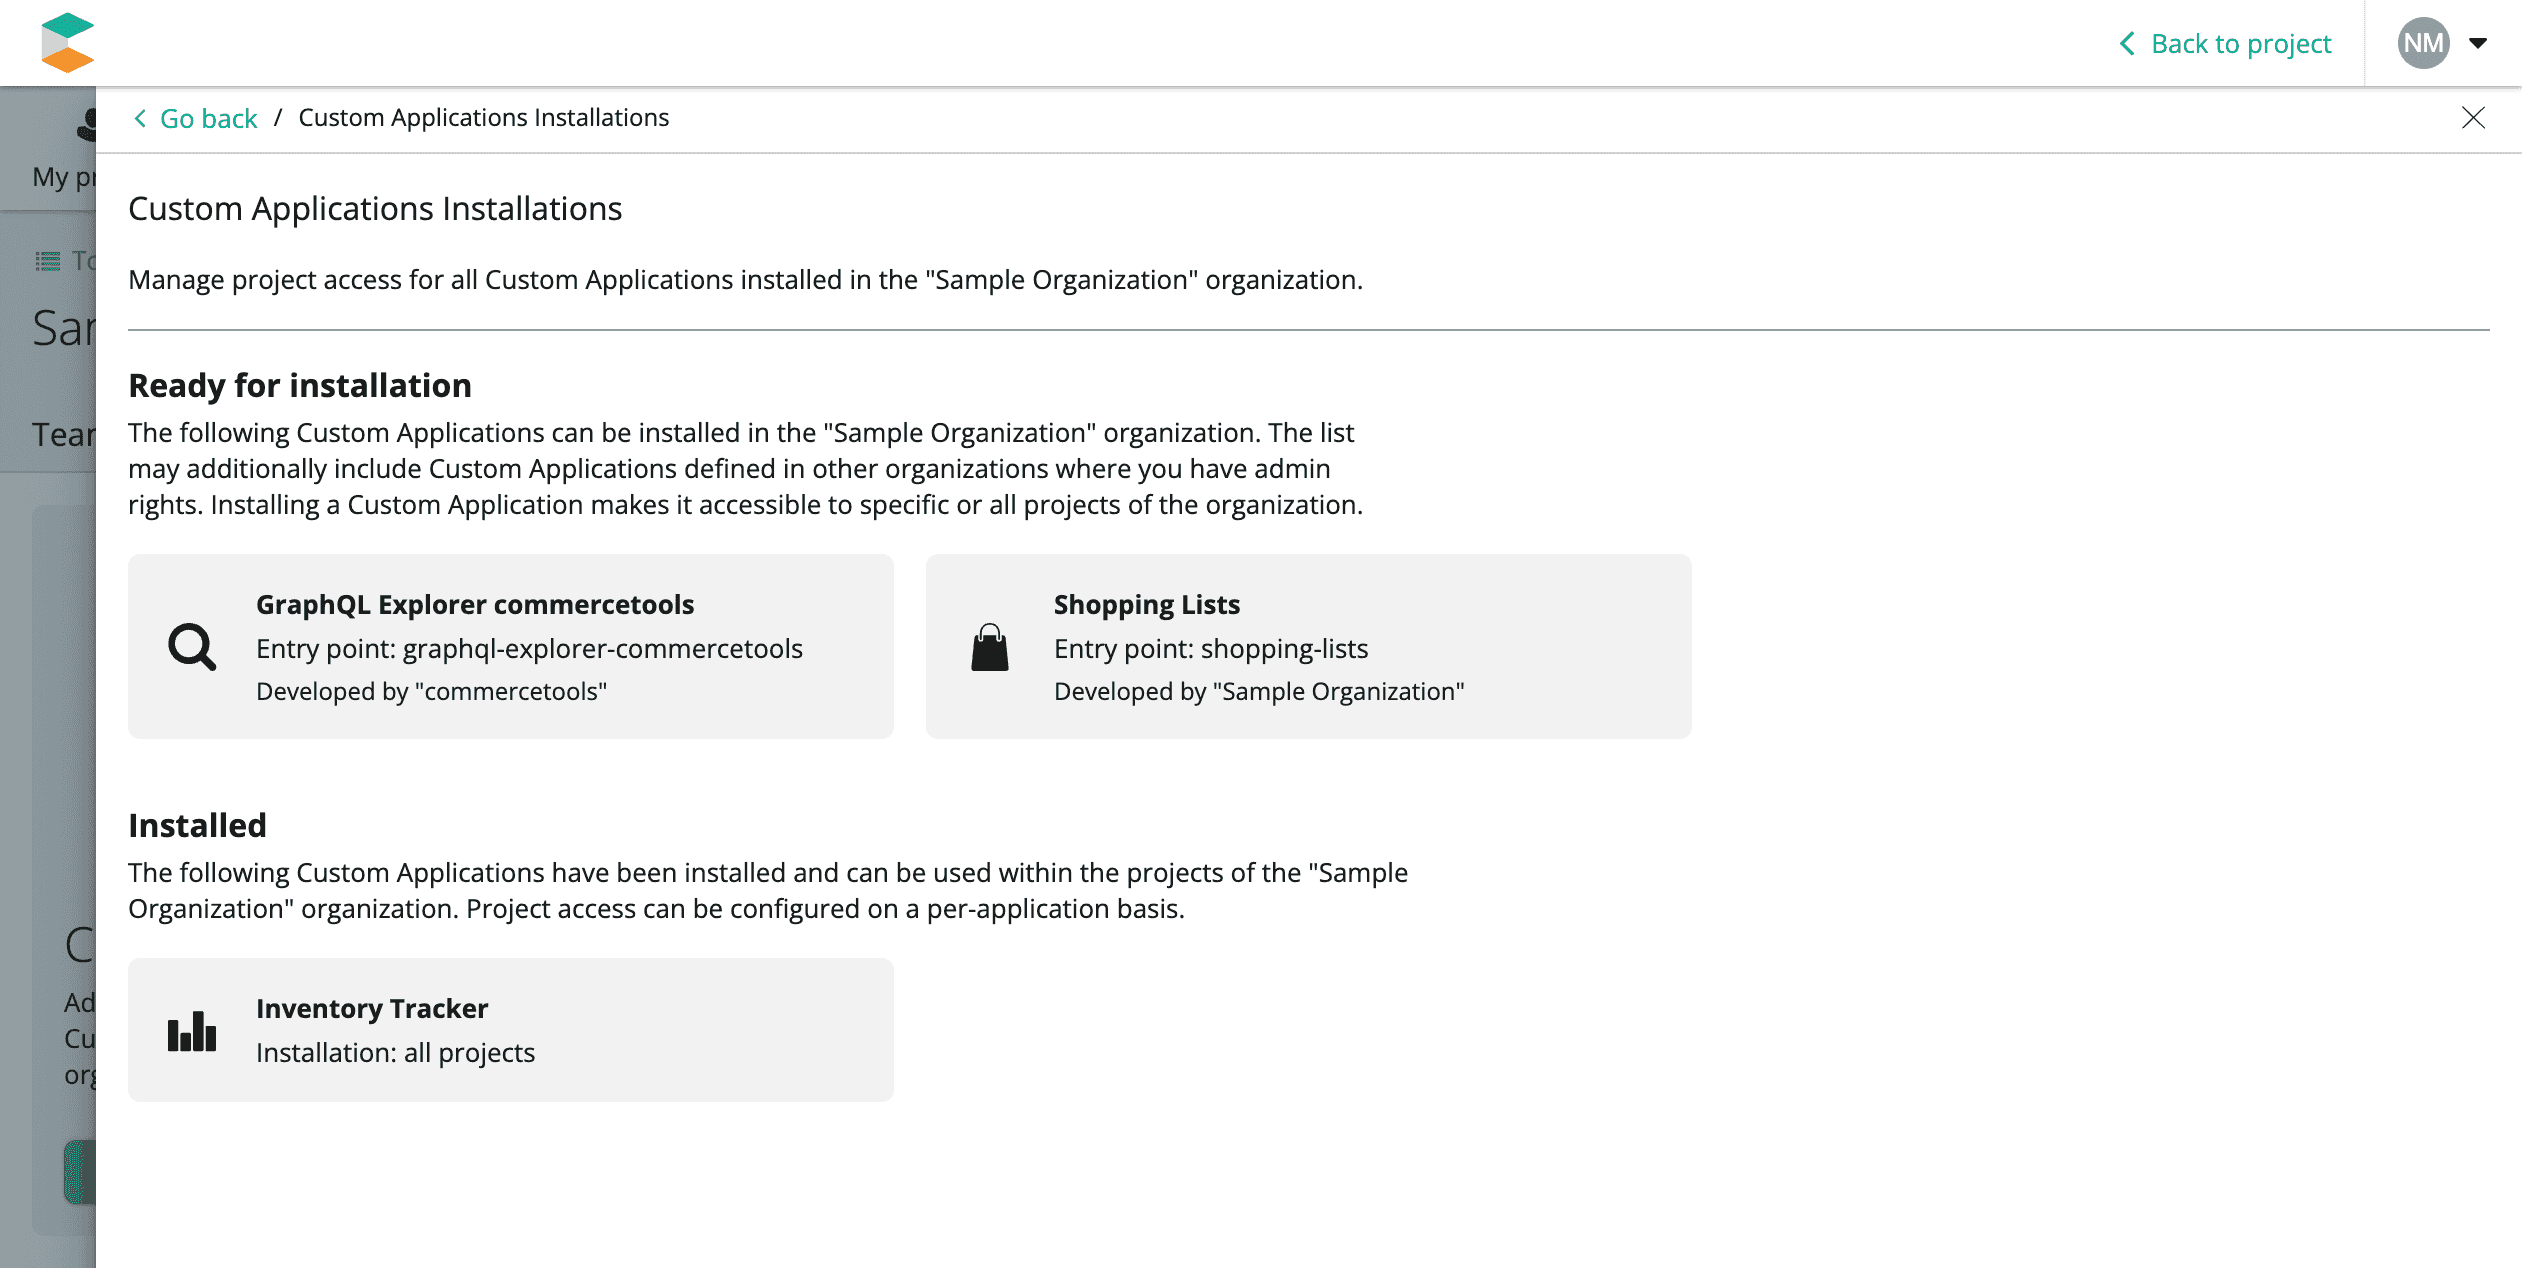
Task: Click the 'Developed by "commercetools"' text
Action: (431, 691)
